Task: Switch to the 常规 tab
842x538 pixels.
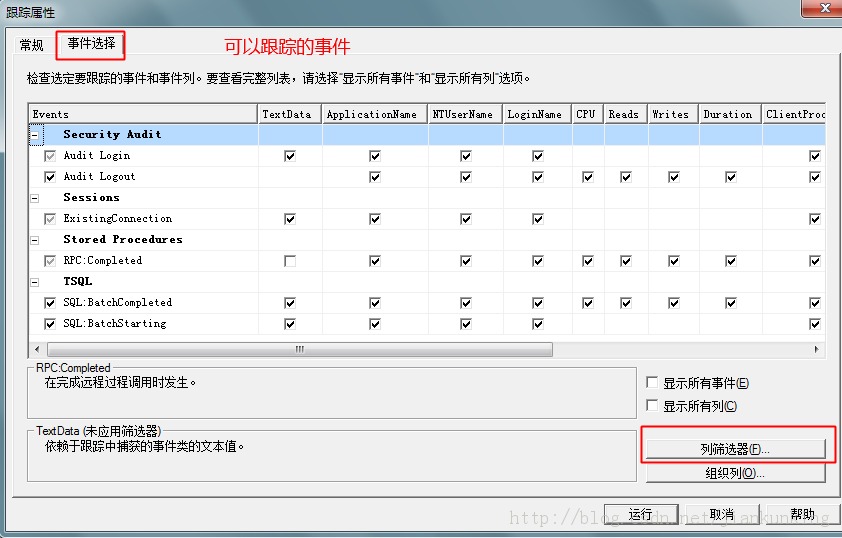Action: tap(32, 45)
